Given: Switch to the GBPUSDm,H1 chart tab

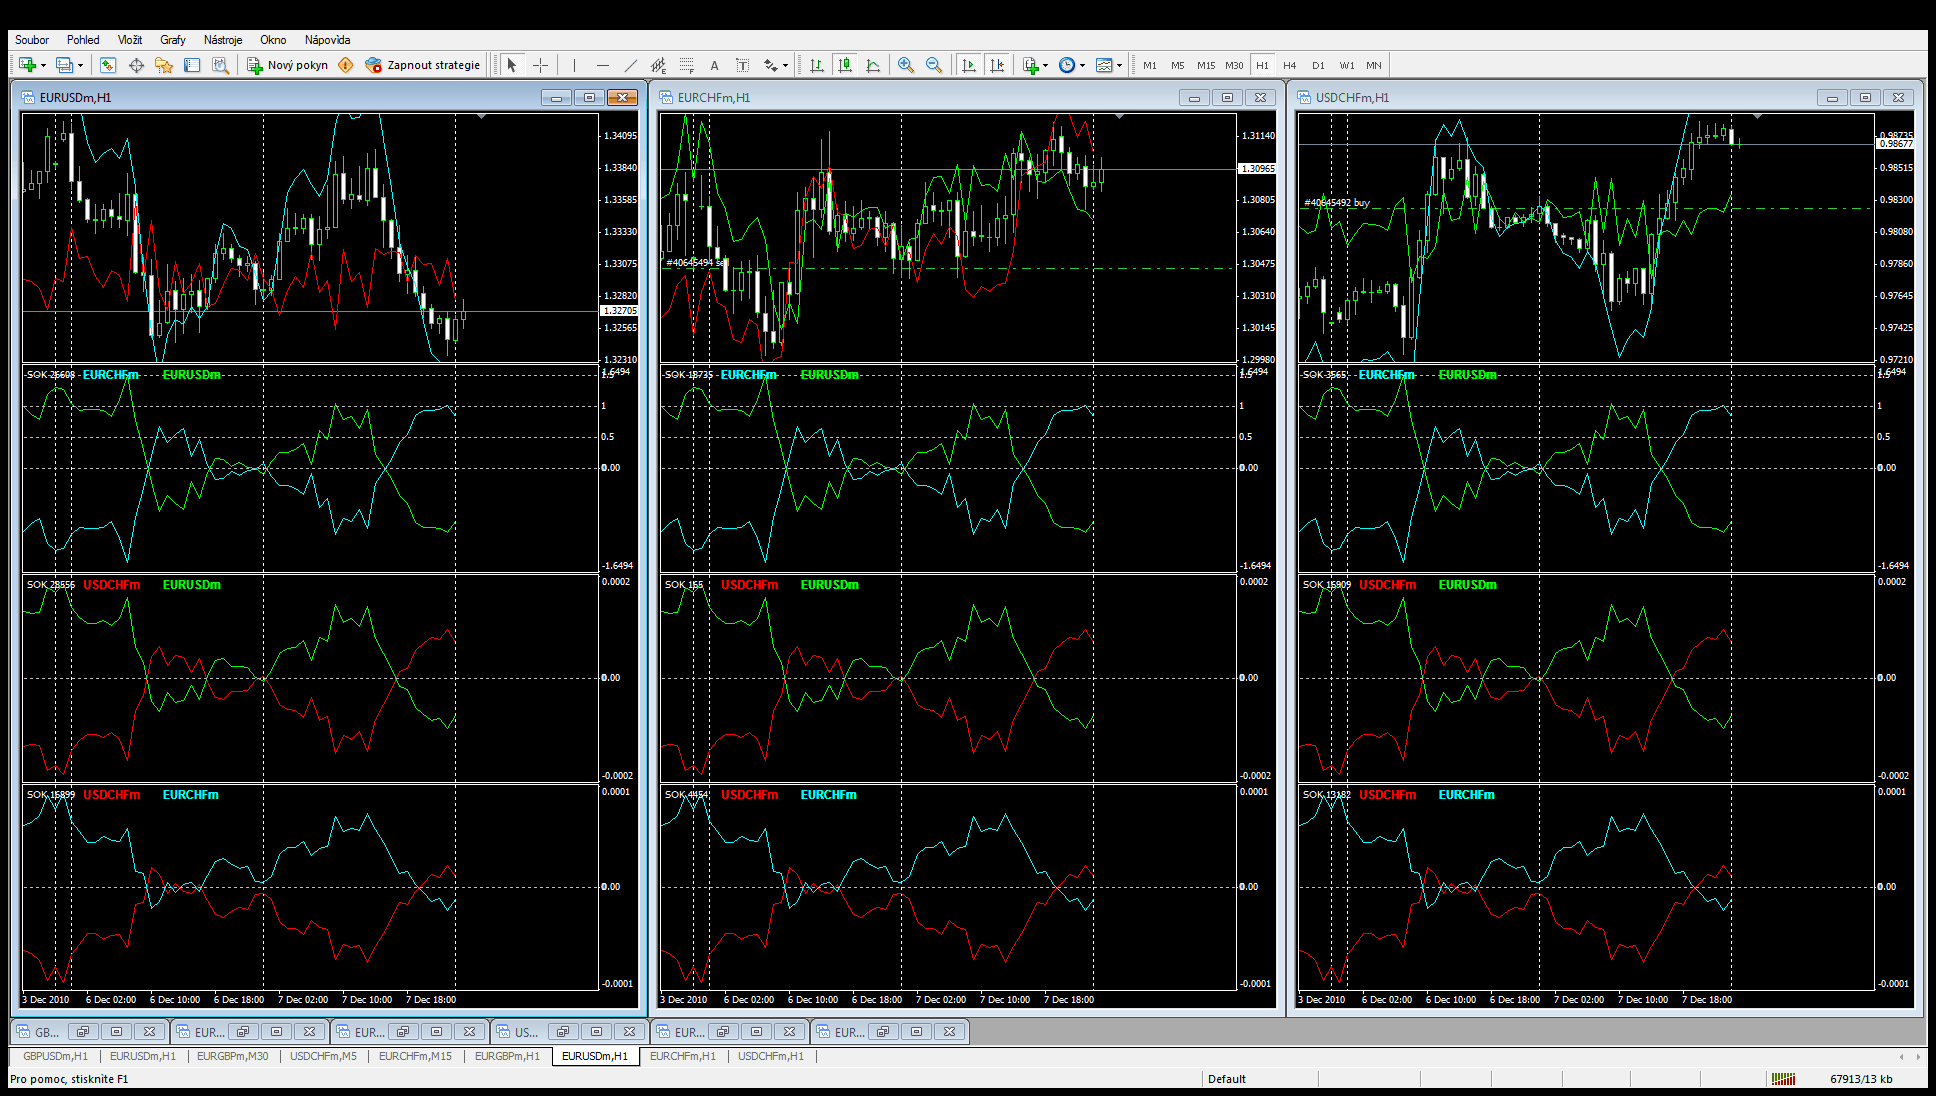Looking at the screenshot, I should pos(55,1056).
